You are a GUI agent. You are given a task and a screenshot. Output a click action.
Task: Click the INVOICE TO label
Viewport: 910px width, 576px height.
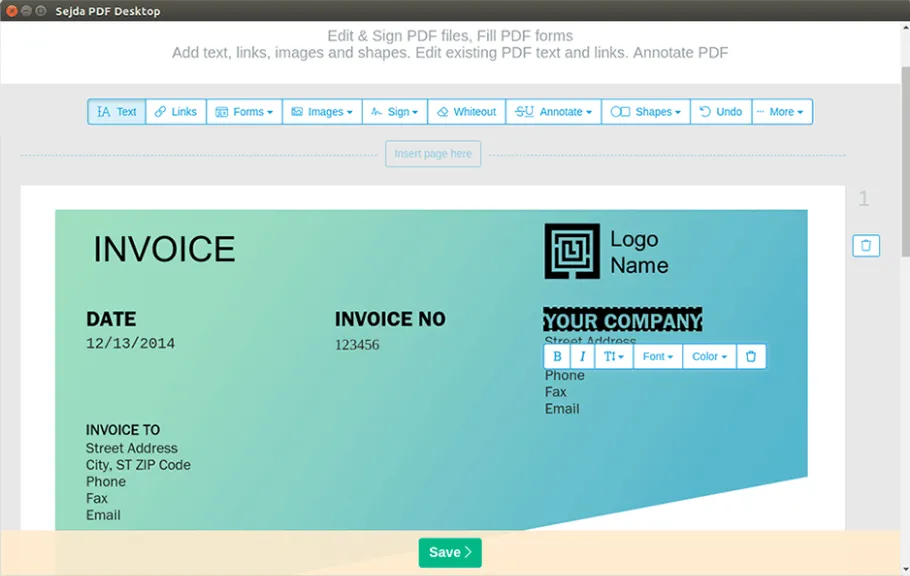[x=122, y=430]
